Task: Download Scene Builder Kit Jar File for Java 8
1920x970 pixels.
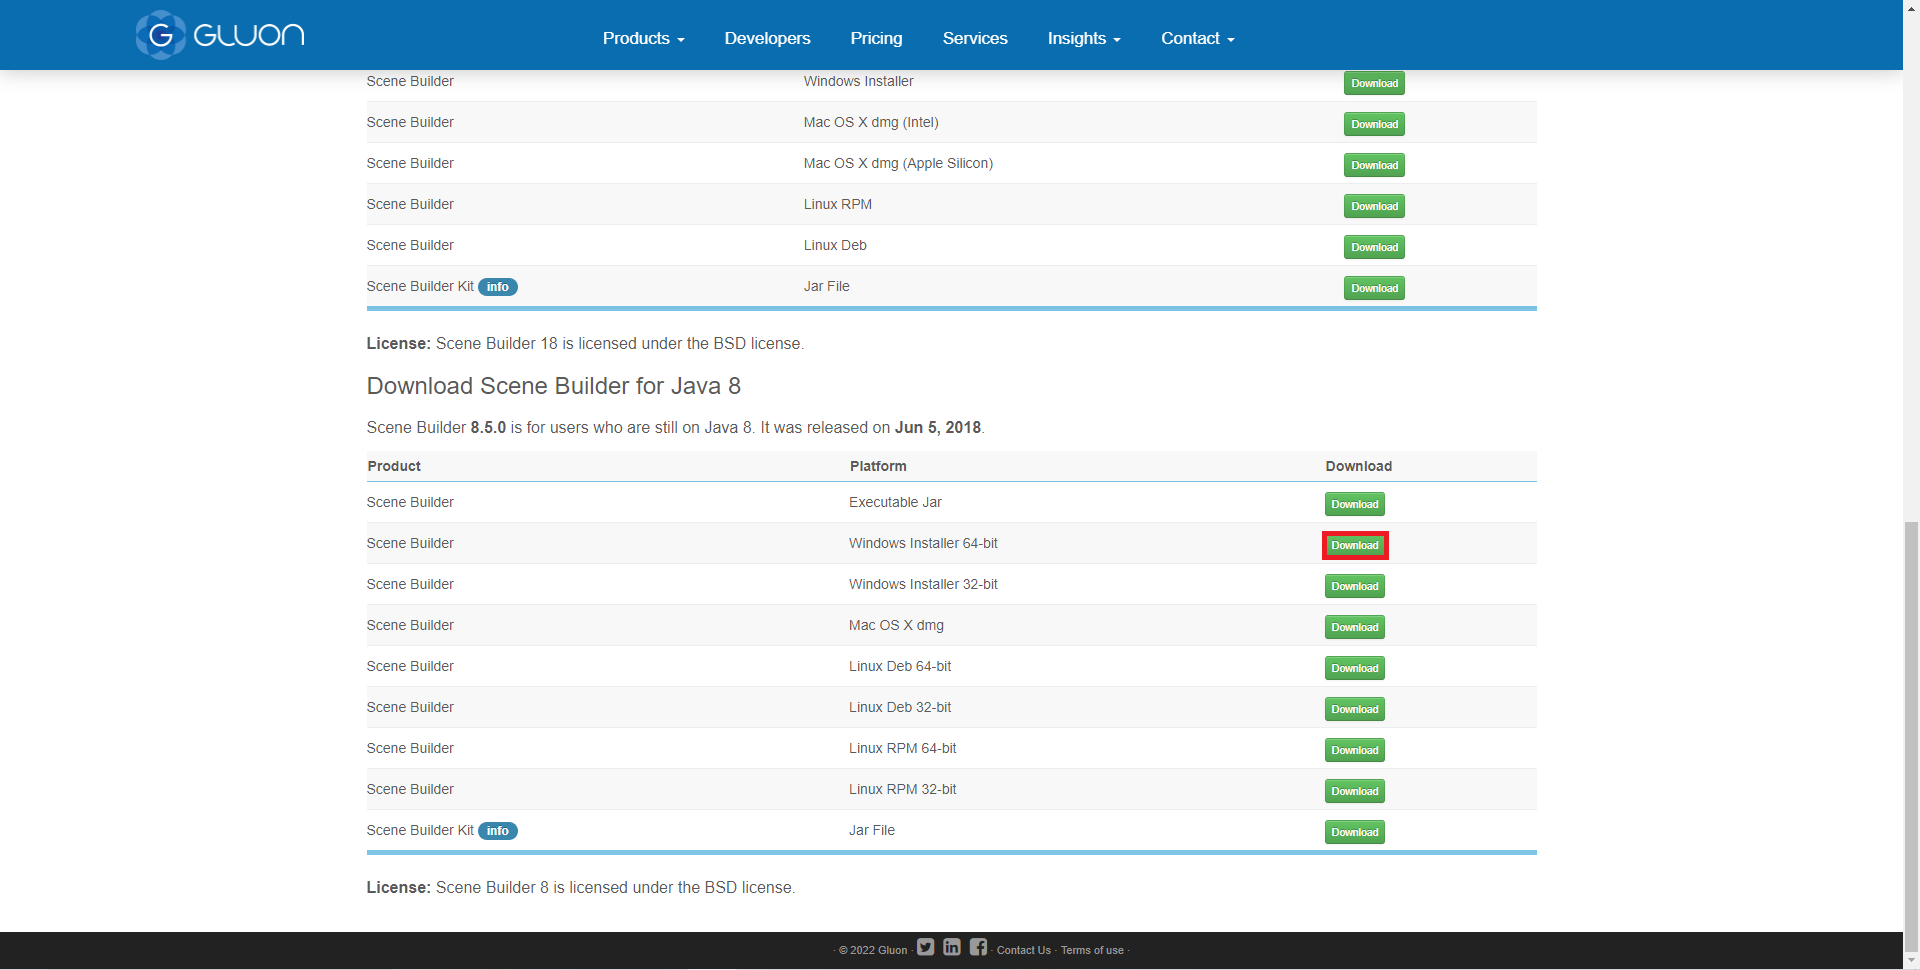Action: coord(1355,832)
